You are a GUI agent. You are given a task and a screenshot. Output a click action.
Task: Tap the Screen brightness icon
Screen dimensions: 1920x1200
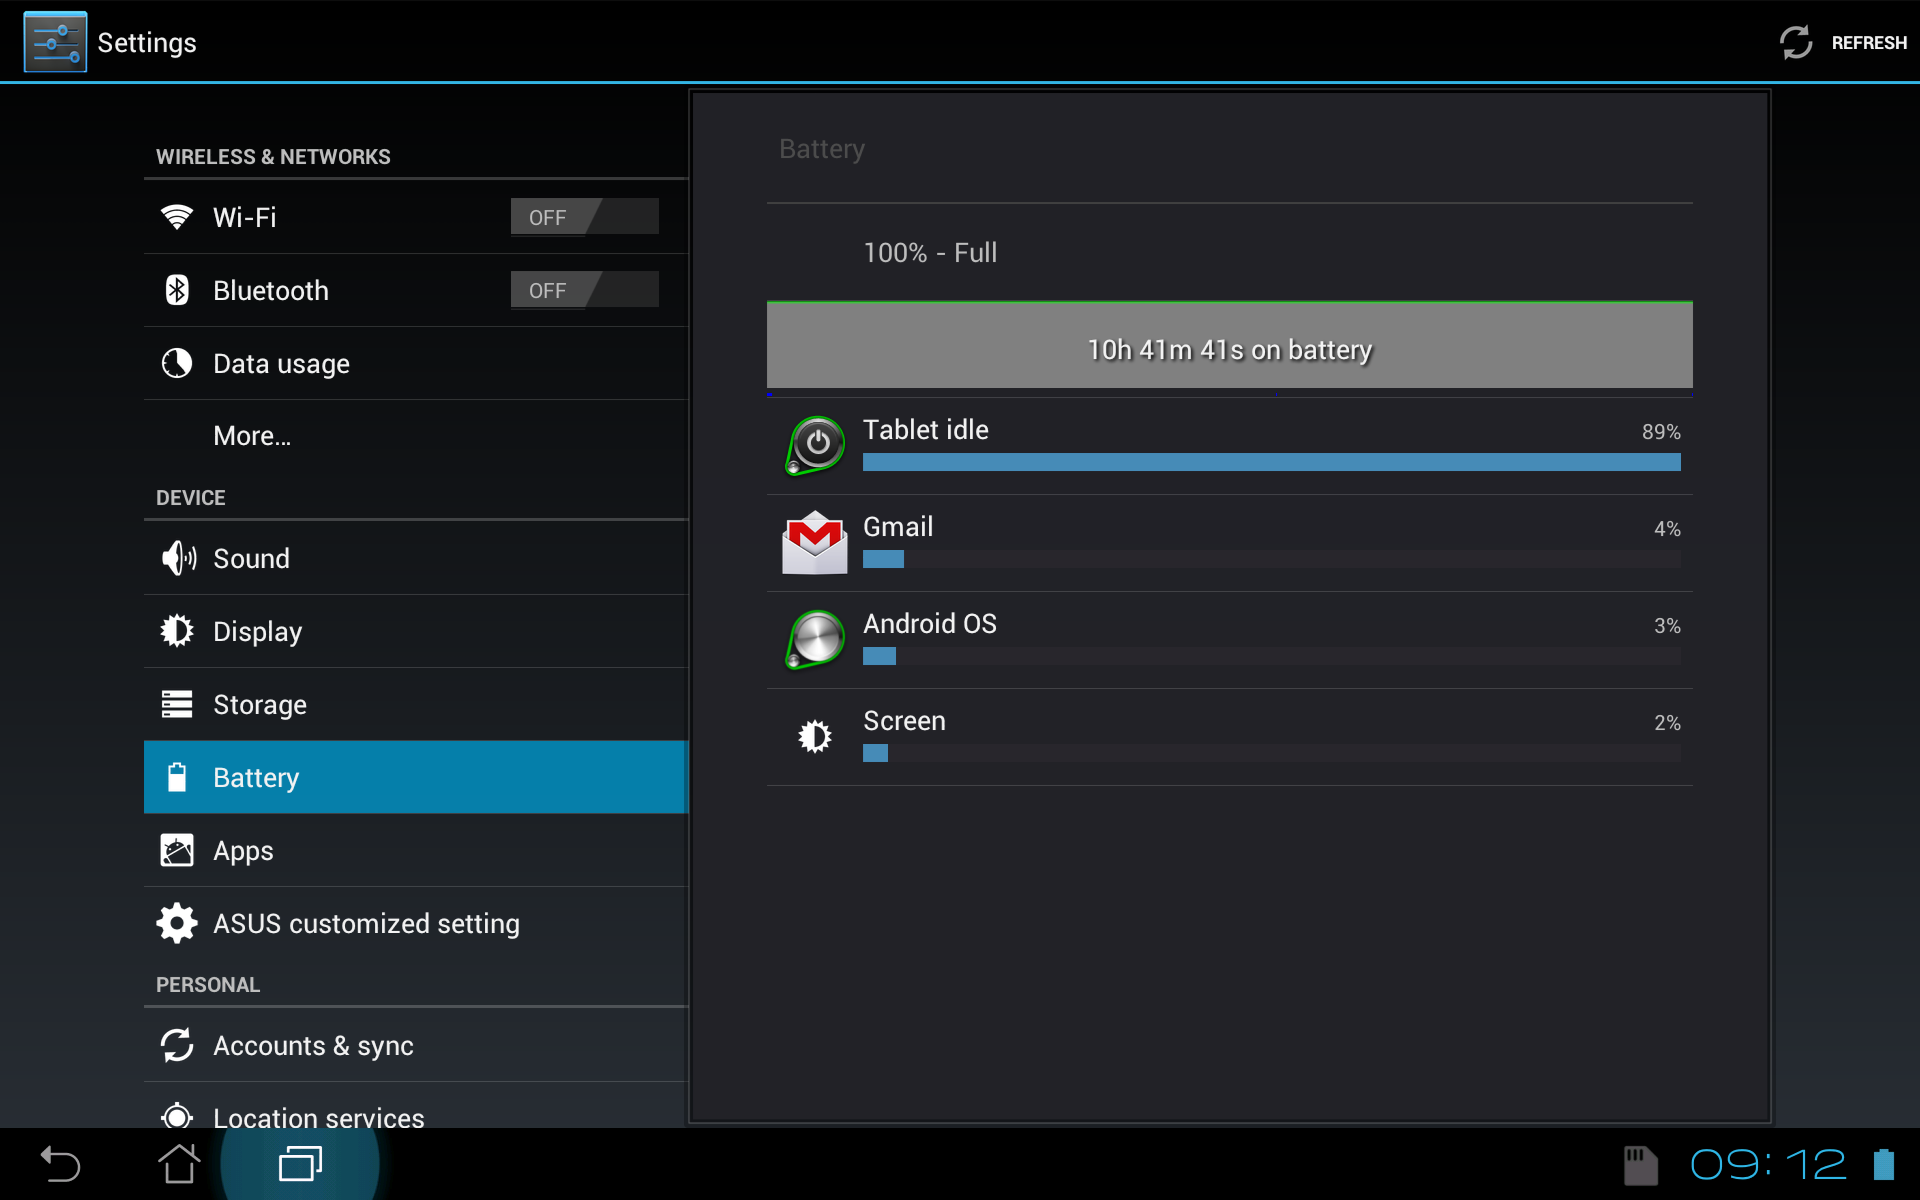(815, 736)
